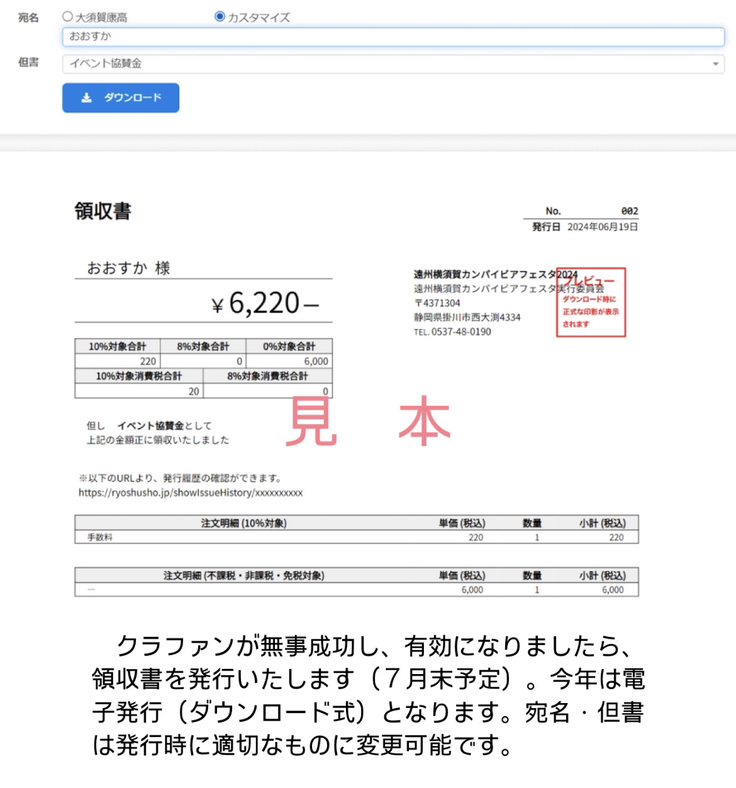Click the TEL. 0537-48-0190 phone number
736x788 pixels.
pyautogui.click(x=453, y=332)
